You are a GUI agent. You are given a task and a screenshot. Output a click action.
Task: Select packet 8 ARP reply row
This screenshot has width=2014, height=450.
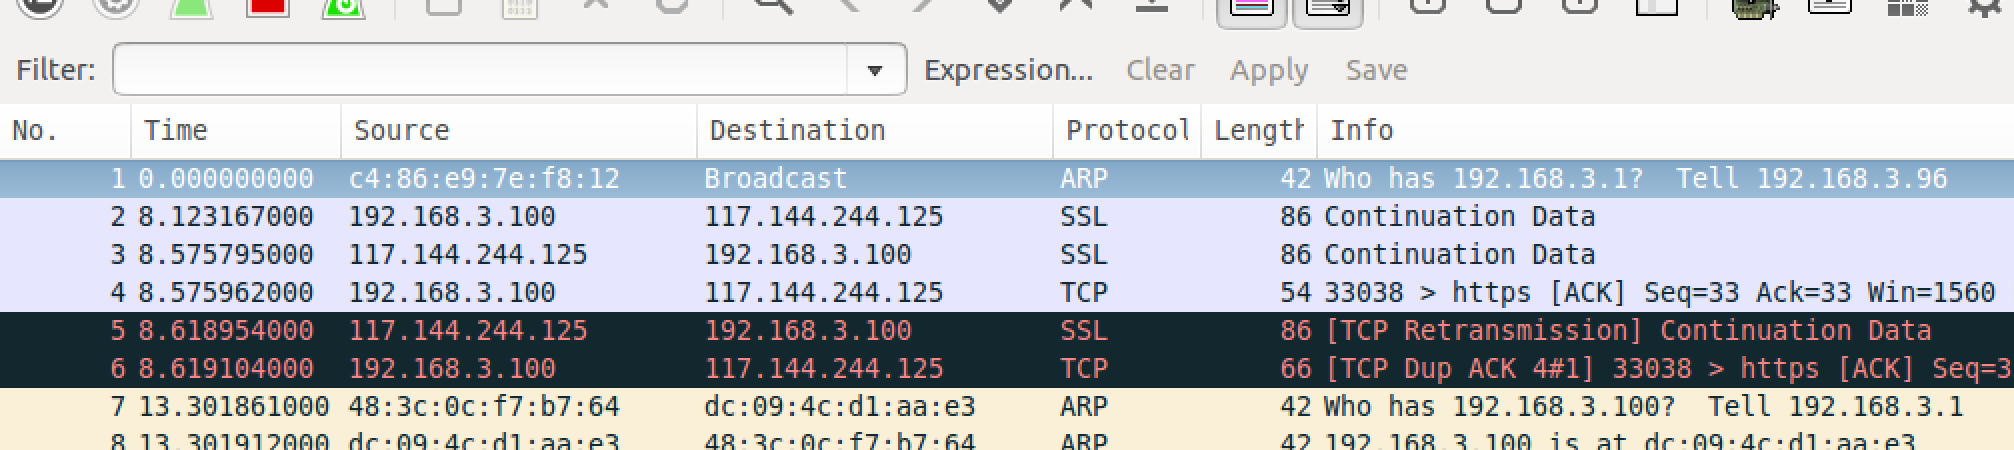tap(1007, 439)
